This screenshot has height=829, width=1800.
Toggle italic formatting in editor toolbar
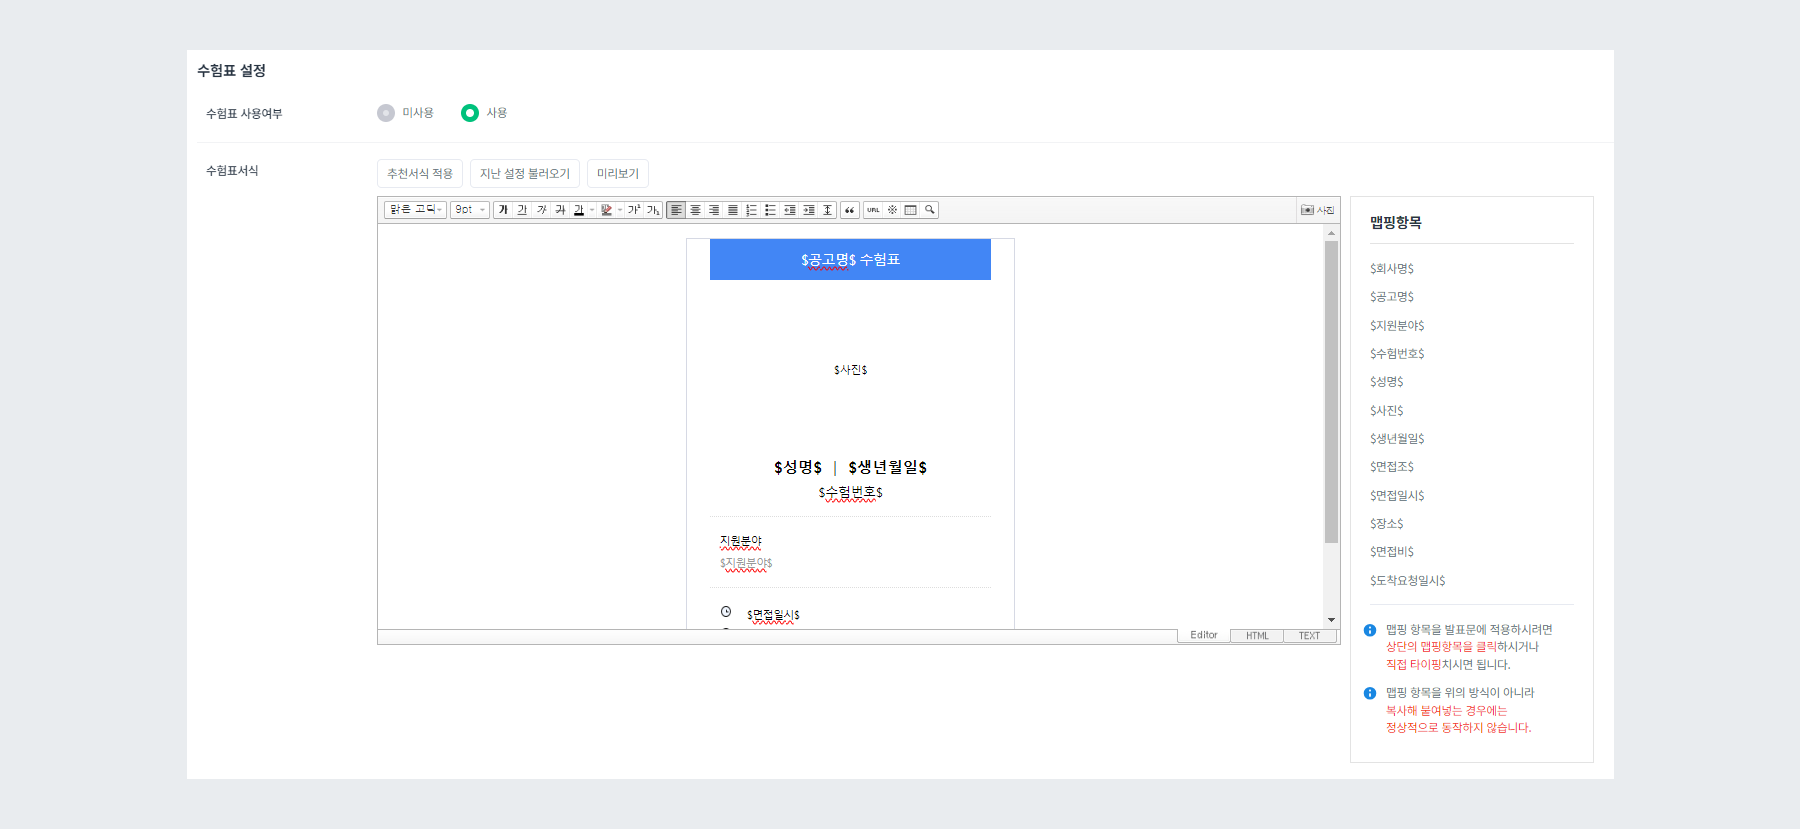541,210
